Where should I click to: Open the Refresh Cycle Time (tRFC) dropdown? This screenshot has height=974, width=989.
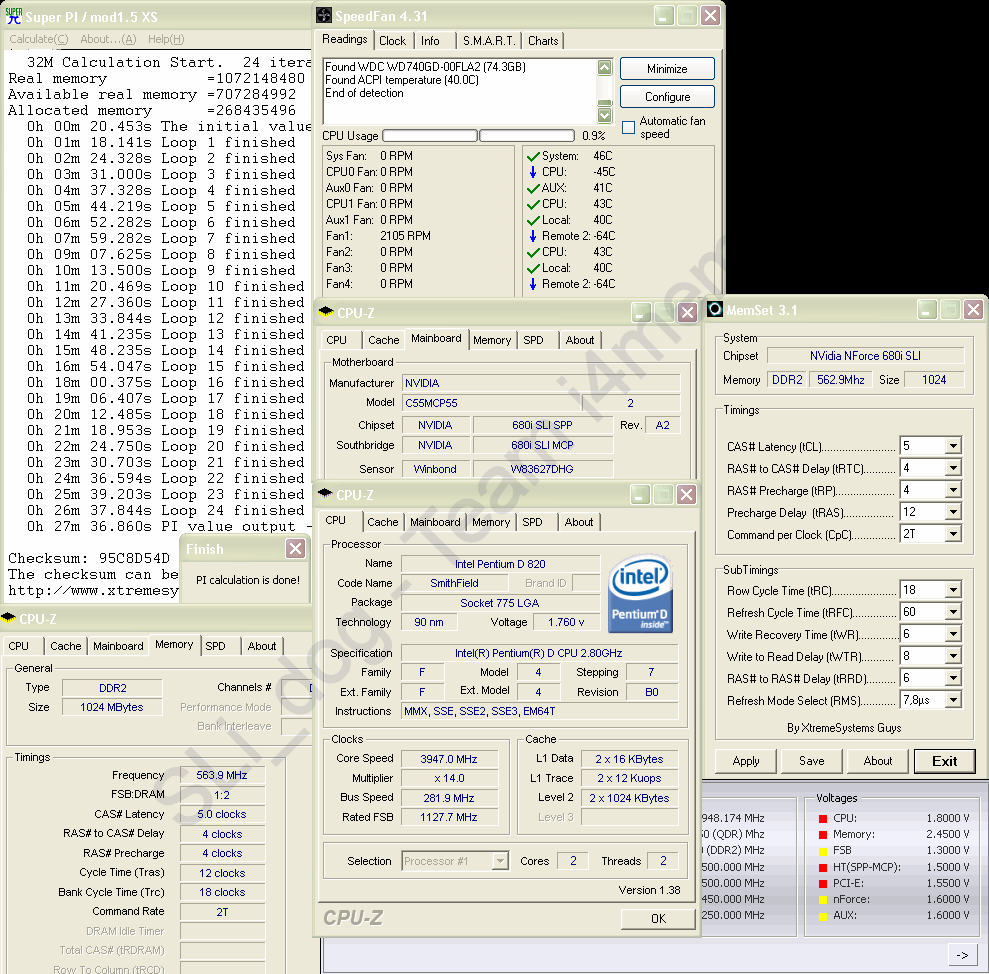953,612
